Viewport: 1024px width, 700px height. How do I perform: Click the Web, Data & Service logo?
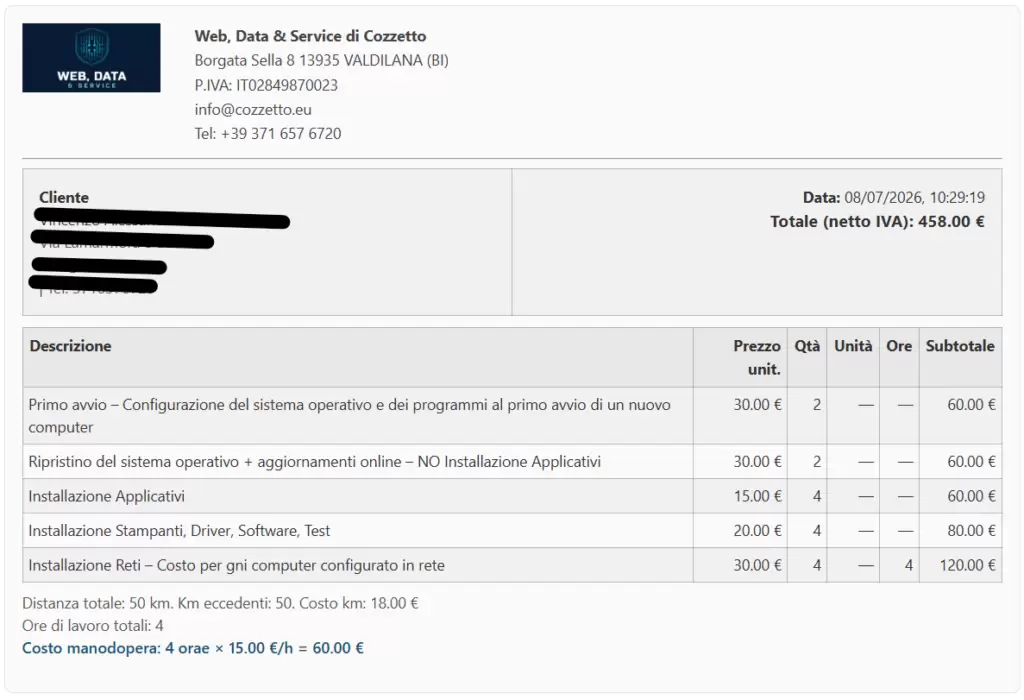tap(91, 57)
